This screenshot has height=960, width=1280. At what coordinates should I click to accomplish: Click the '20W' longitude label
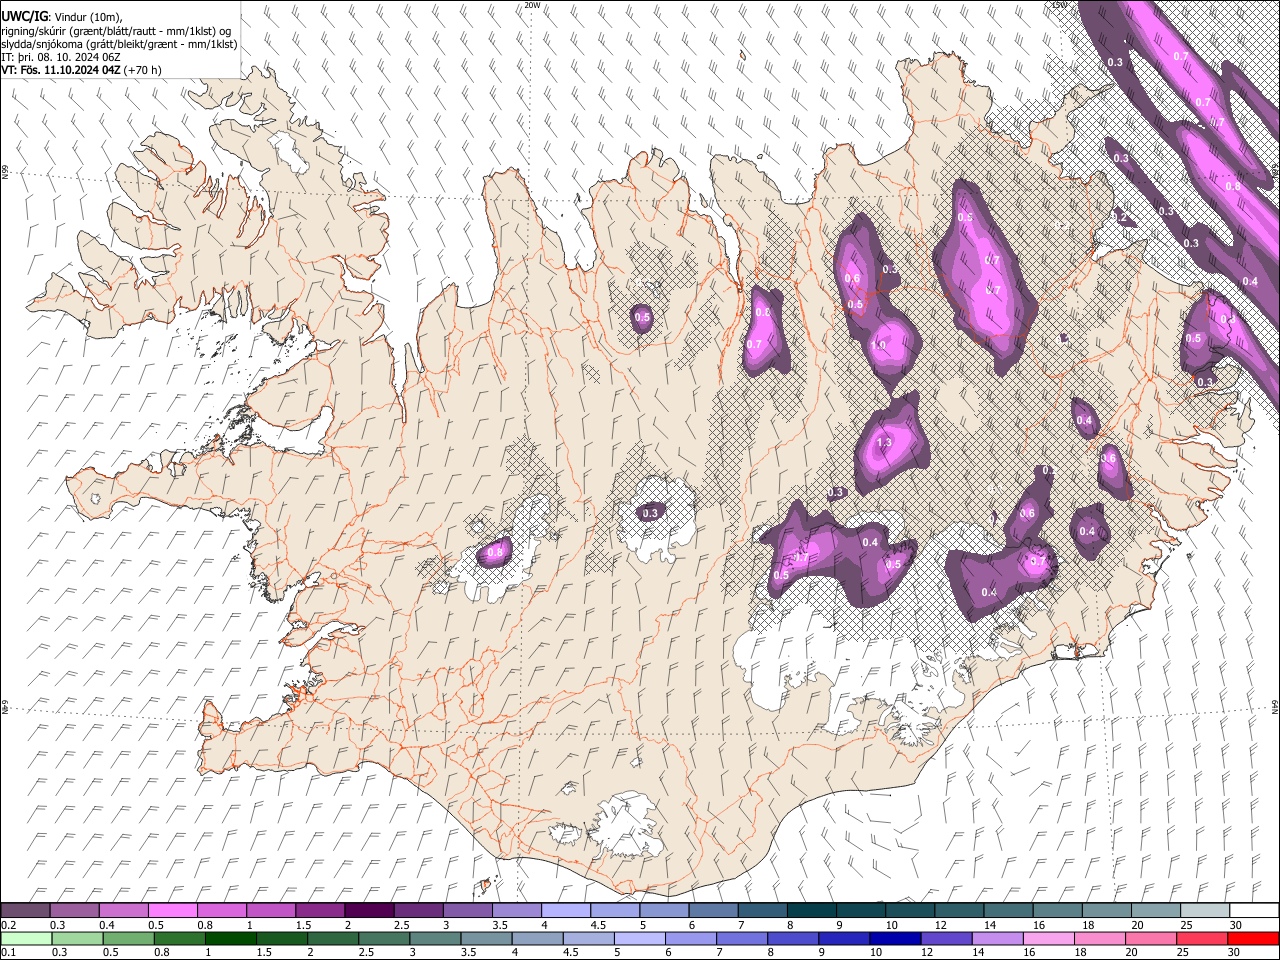coord(532,5)
